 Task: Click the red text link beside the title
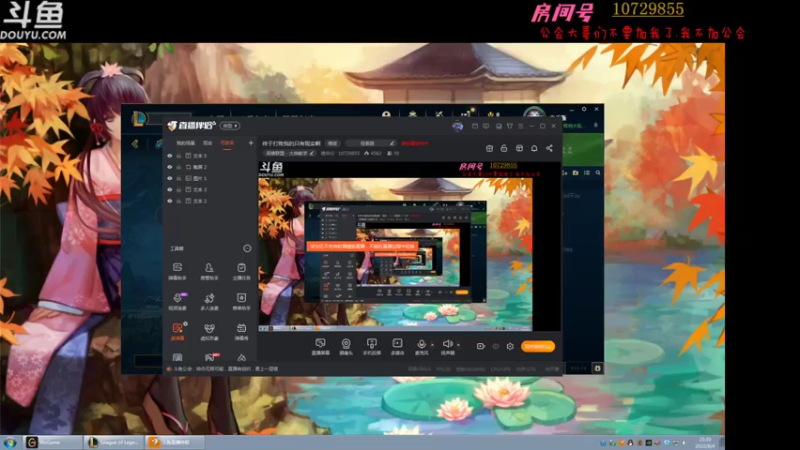pyautogui.click(x=415, y=143)
